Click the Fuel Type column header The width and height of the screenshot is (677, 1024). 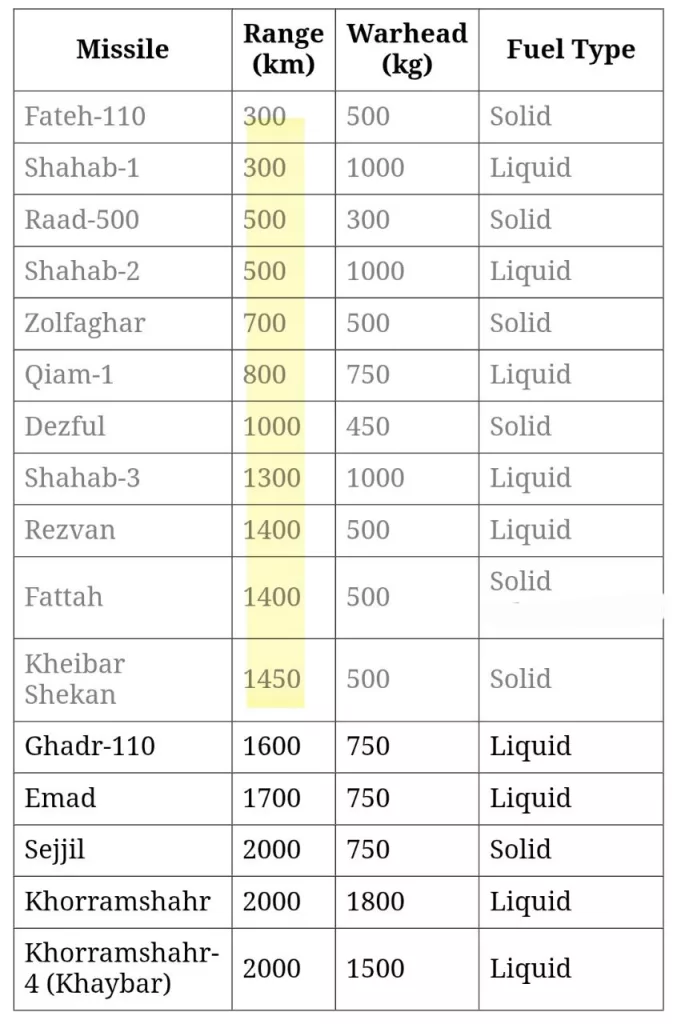(x=570, y=49)
